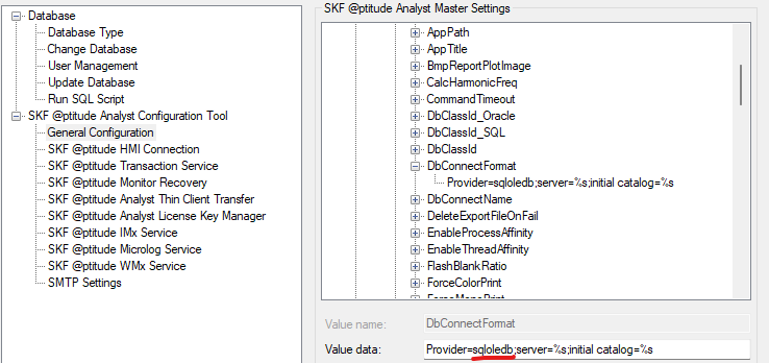Screen dimensions: 769x363
Task: Open User Management tree item
Action: pyautogui.click(x=93, y=66)
